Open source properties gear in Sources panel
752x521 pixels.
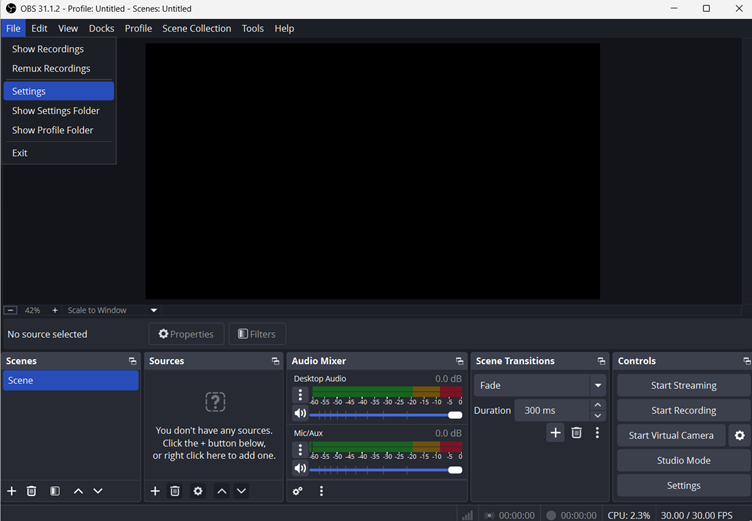point(198,491)
